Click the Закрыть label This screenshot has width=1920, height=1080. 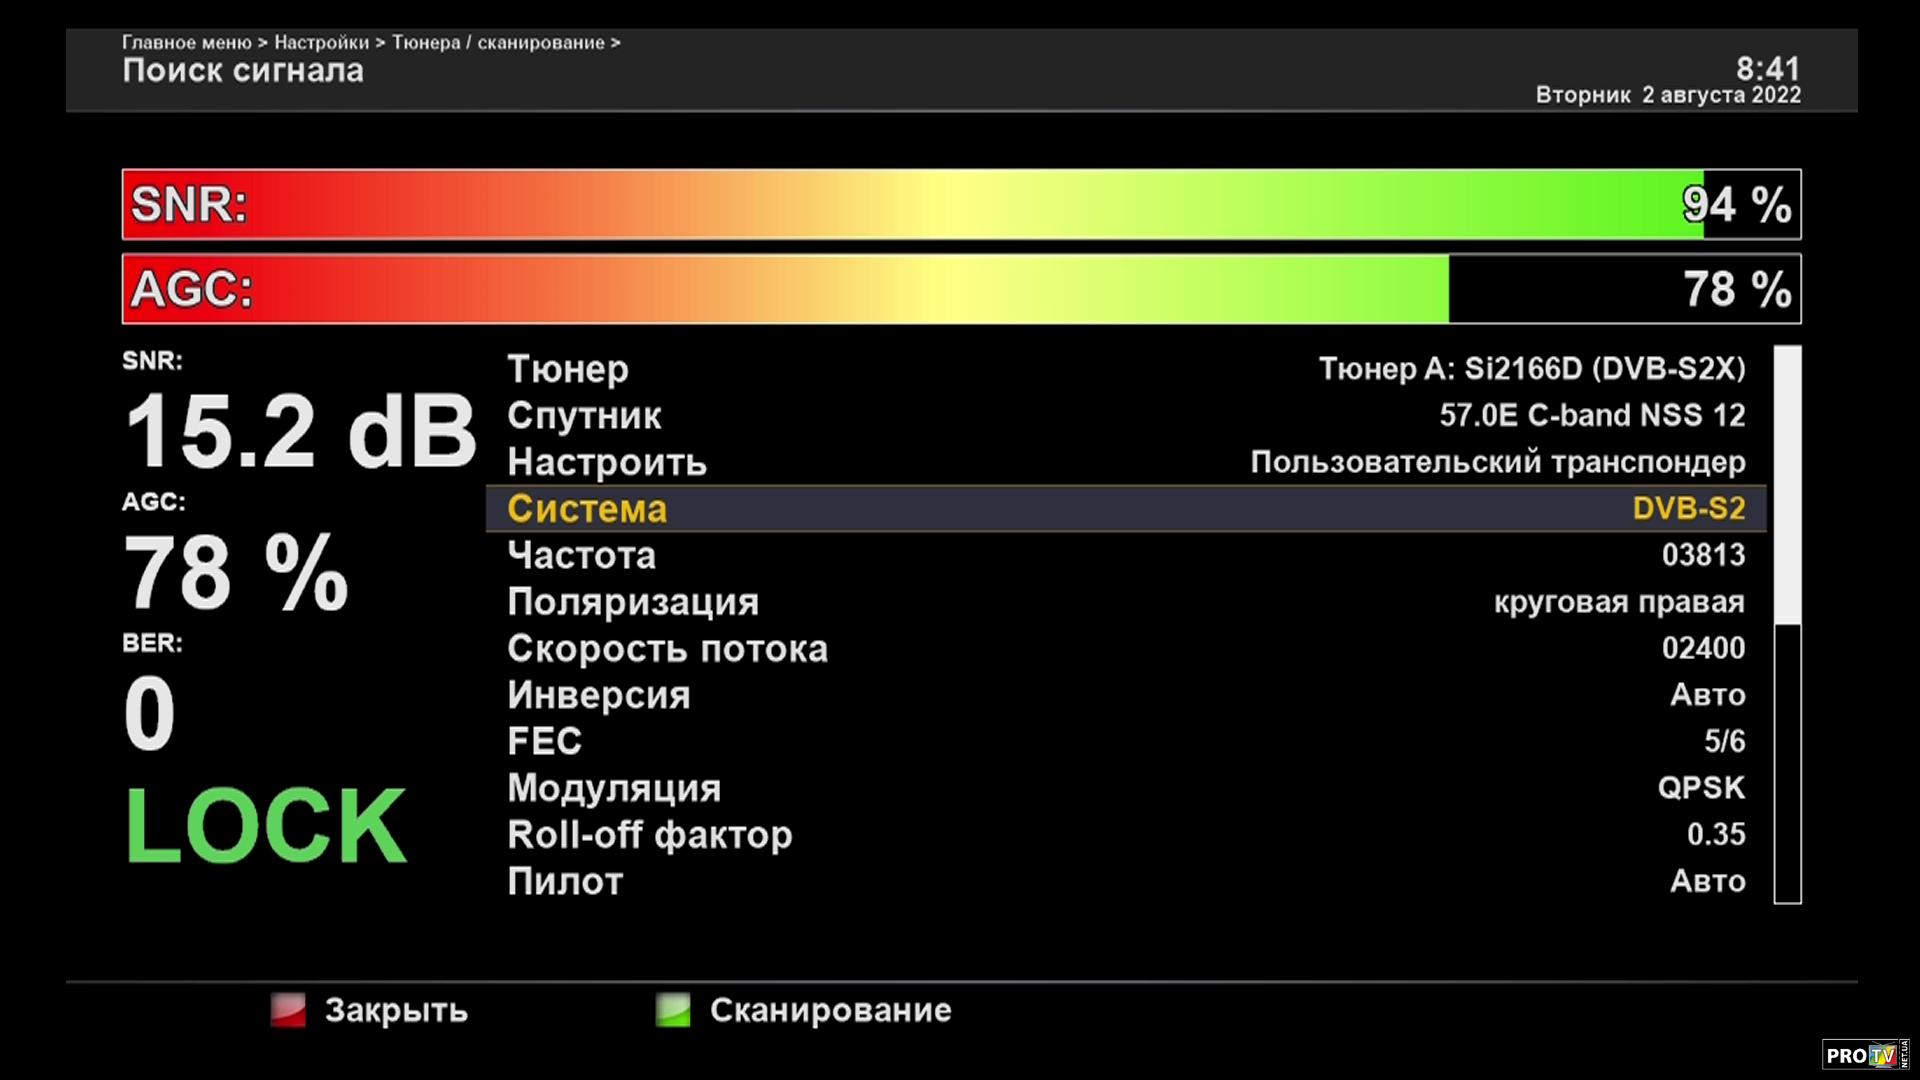coord(396,1010)
